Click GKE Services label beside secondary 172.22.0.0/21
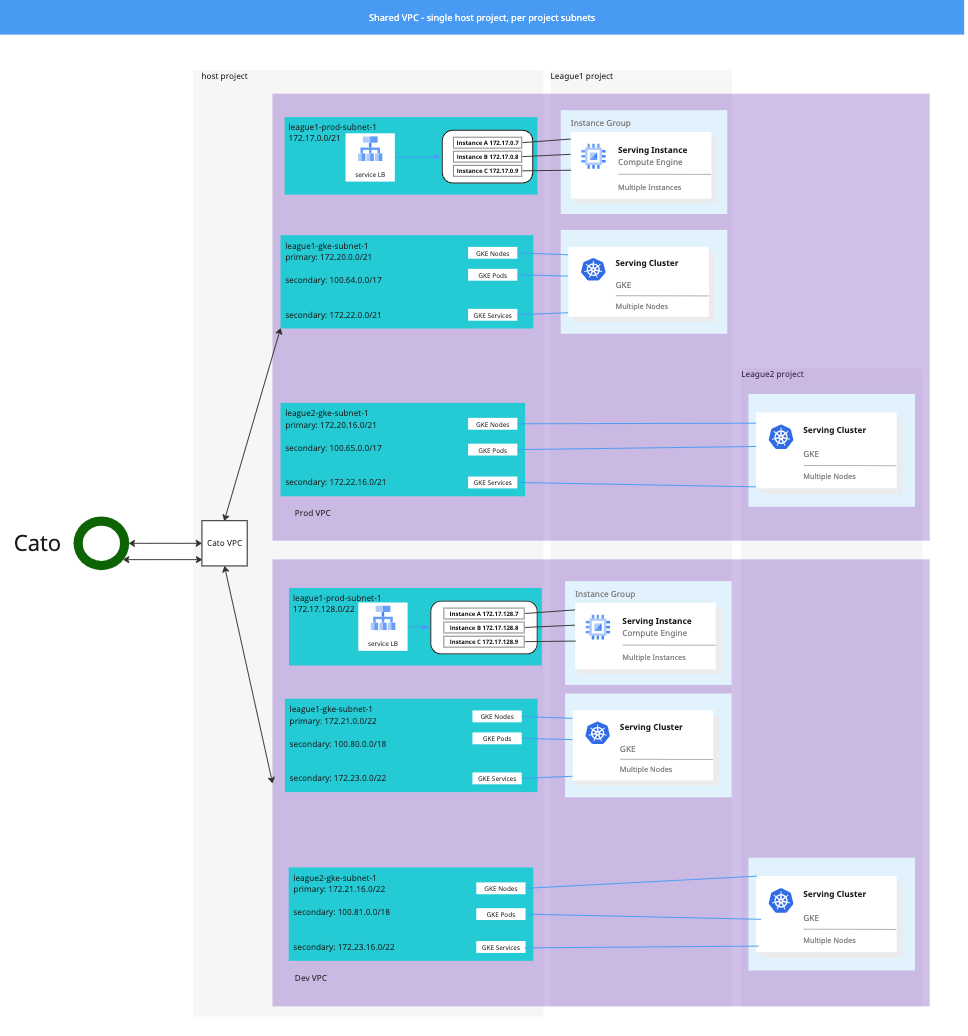Screen dimensions: 968x1036 click(494, 317)
